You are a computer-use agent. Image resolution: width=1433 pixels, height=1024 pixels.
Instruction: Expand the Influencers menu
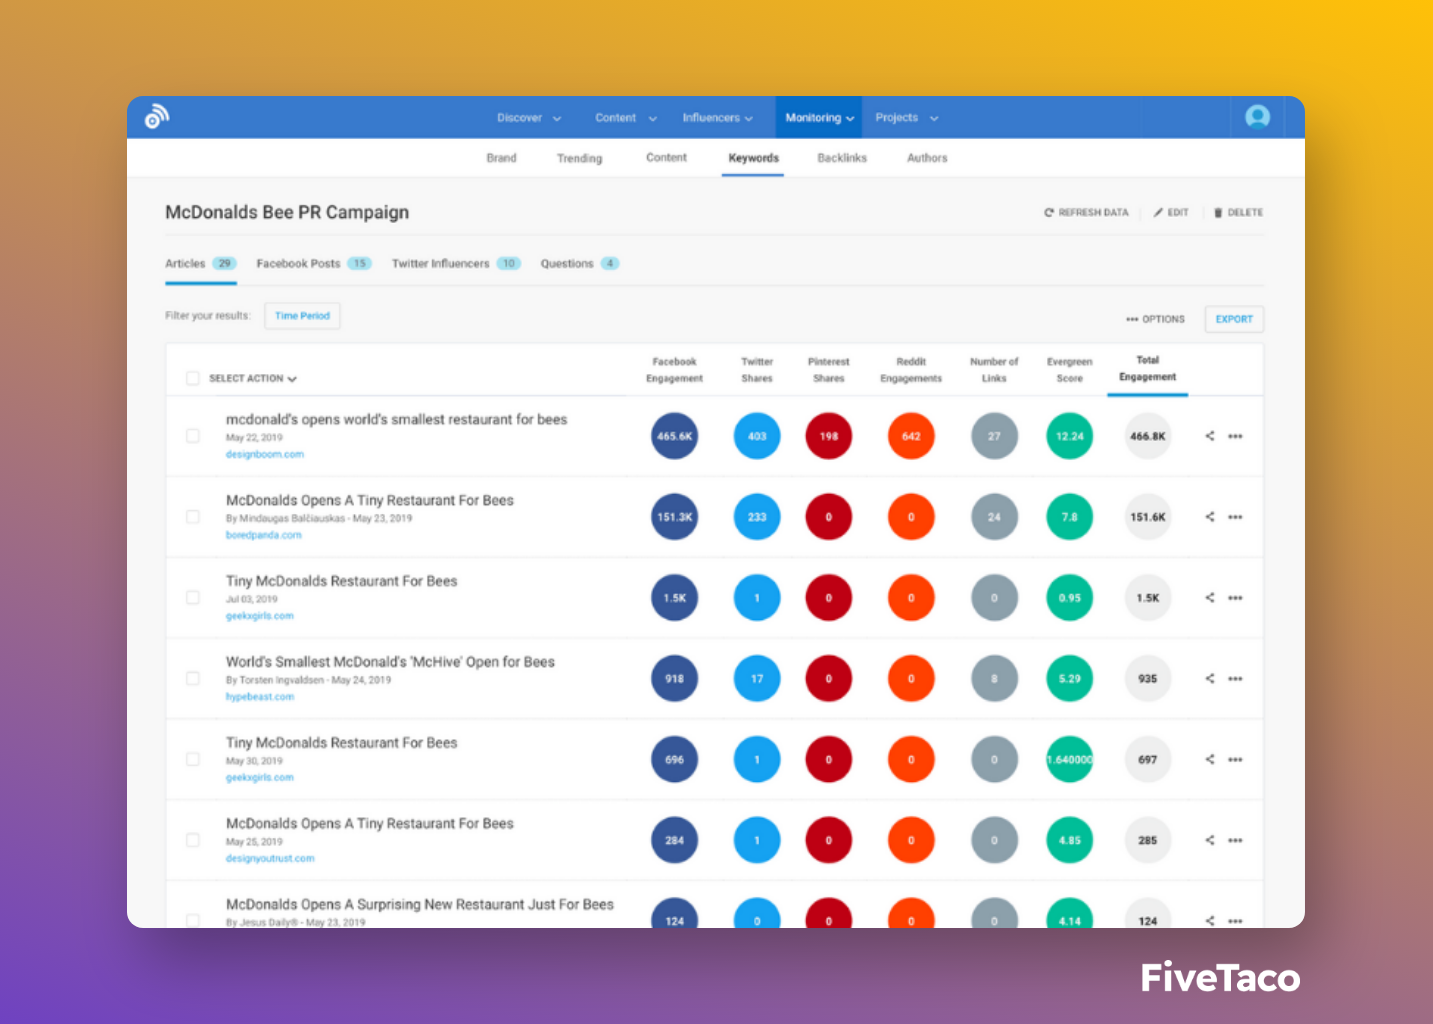click(x=718, y=118)
